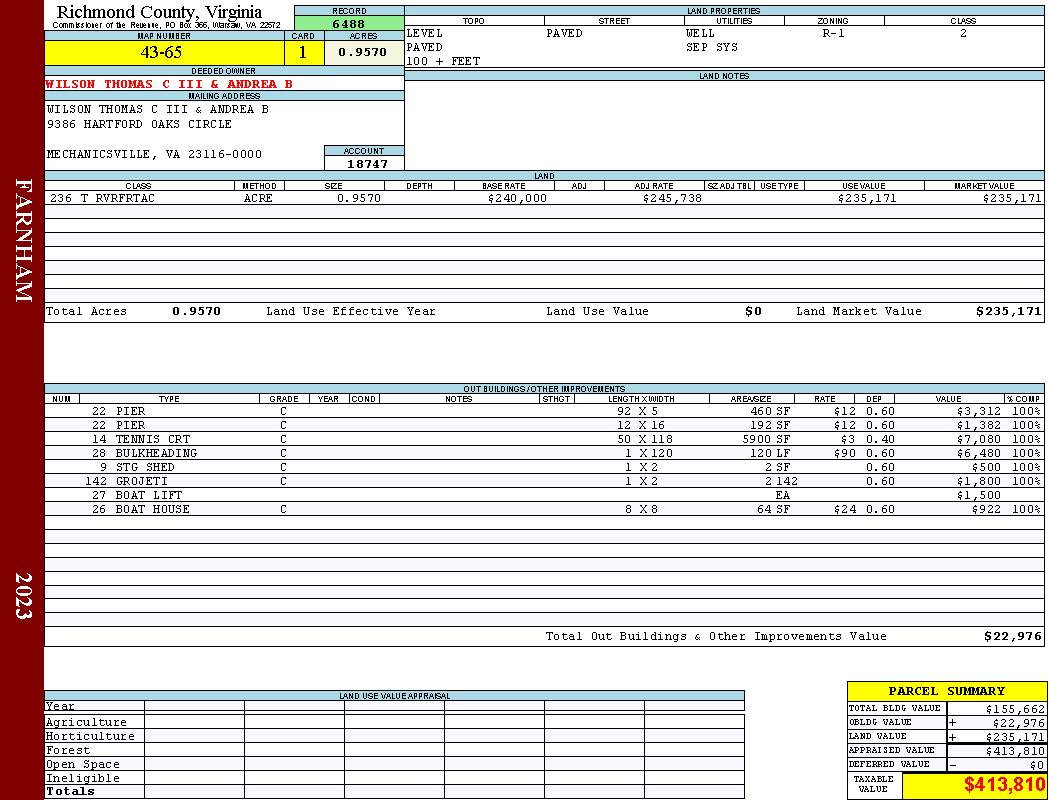This screenshot has width=1050, height=800.
Task: Select the BOAT LIFT row
Action: point(544,495)
